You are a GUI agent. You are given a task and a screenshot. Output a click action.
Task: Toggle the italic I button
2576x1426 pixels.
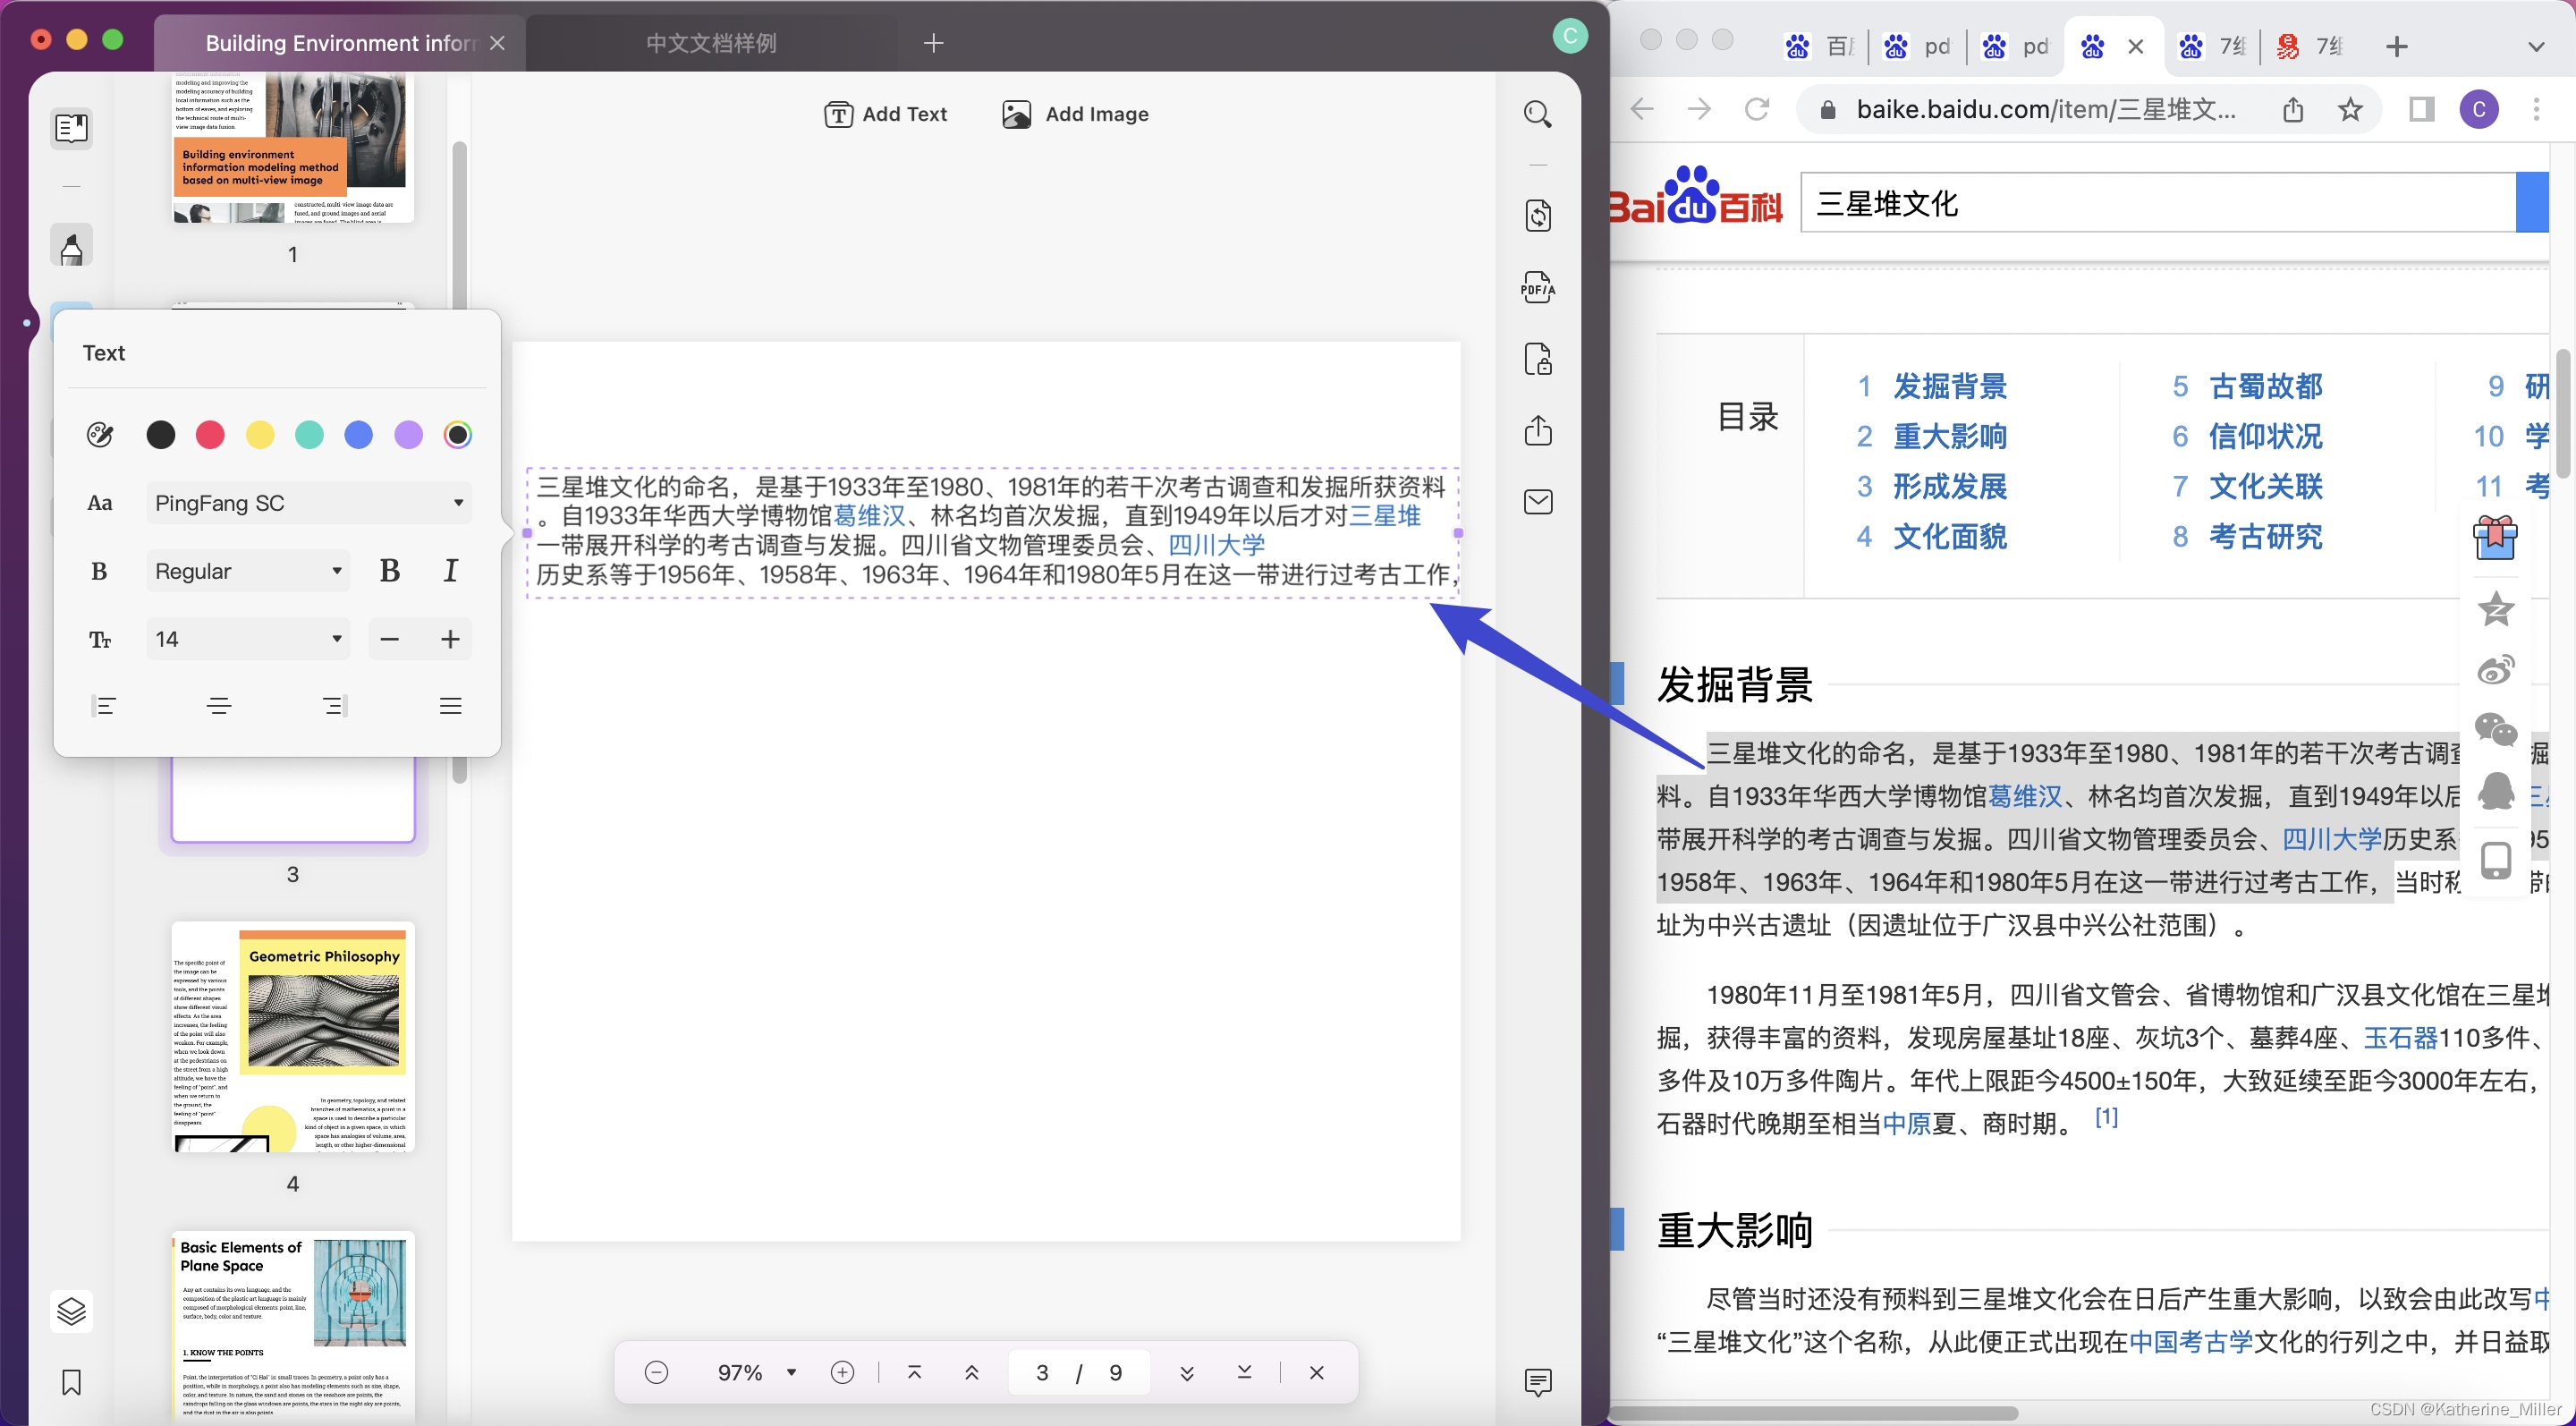(450, 571)
